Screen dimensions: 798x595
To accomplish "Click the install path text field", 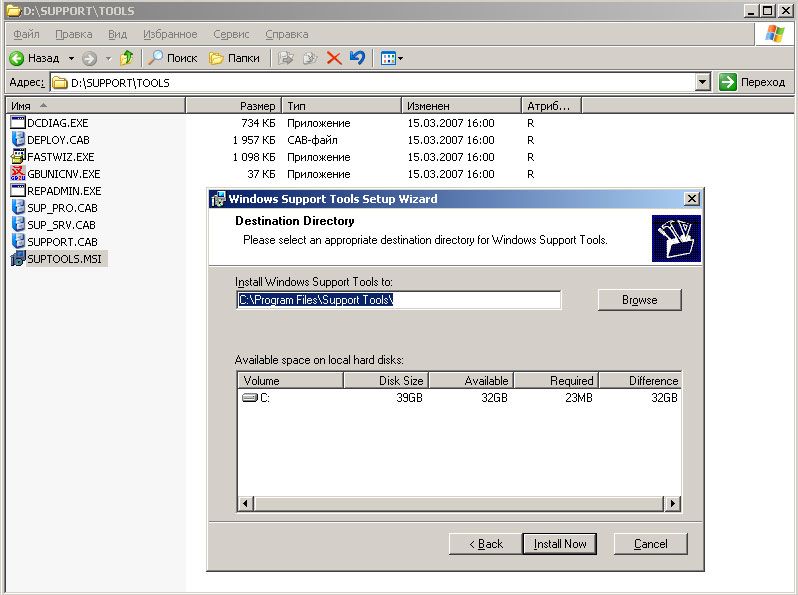I will 398,300.
